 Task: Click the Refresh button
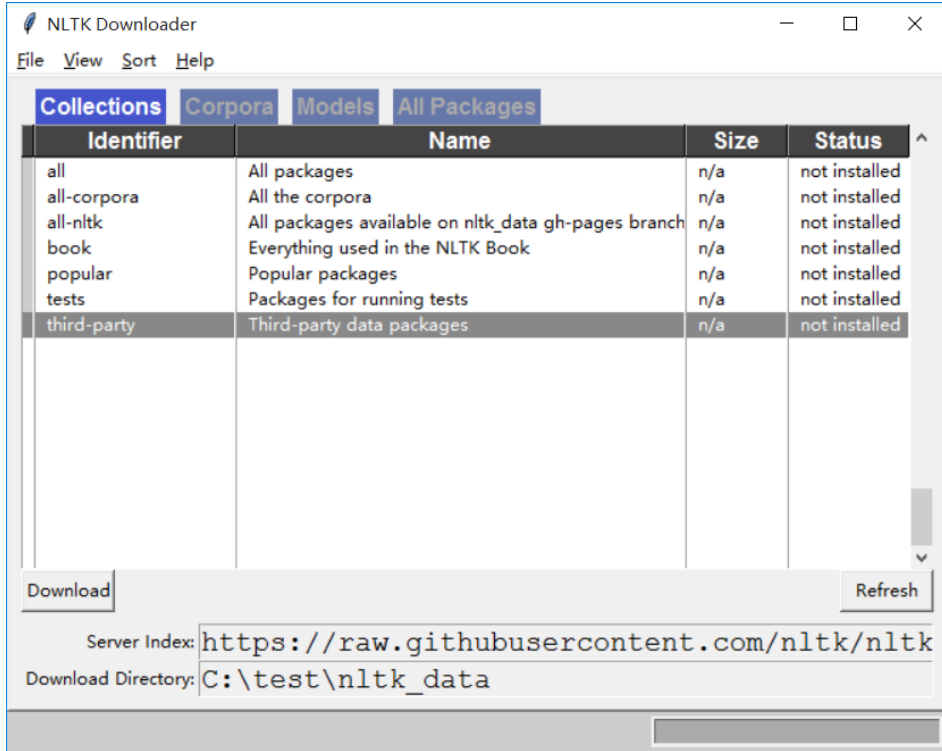(886, 591)
